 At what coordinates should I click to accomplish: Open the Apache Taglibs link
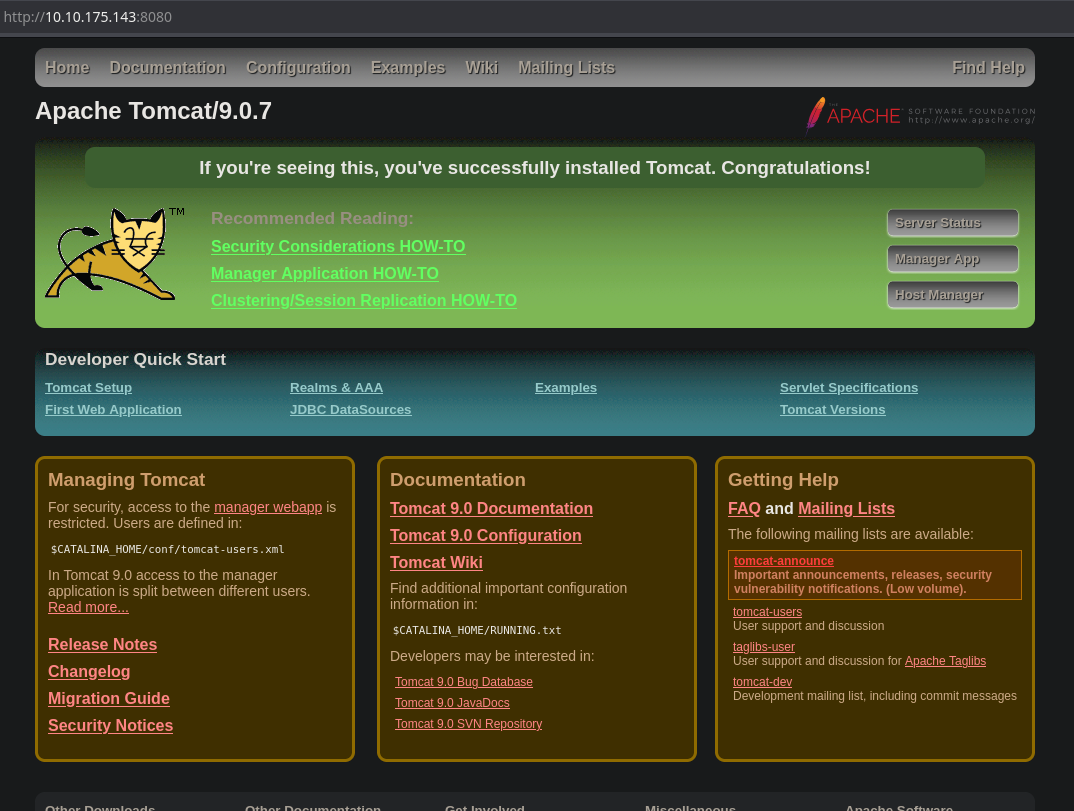[x=945, y=661]
